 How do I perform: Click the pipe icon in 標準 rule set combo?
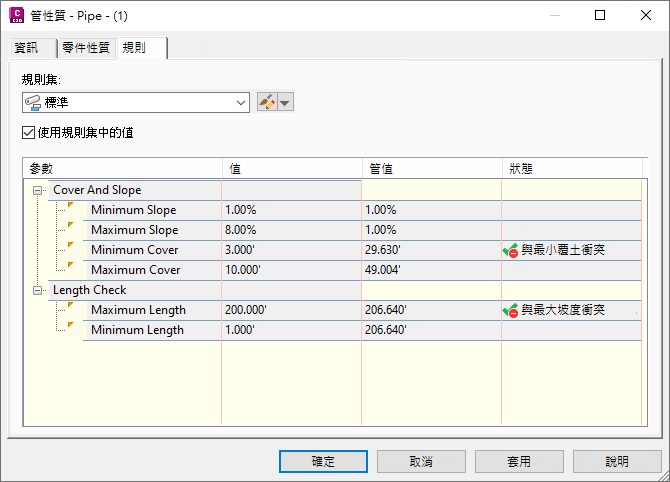point(33,103)
